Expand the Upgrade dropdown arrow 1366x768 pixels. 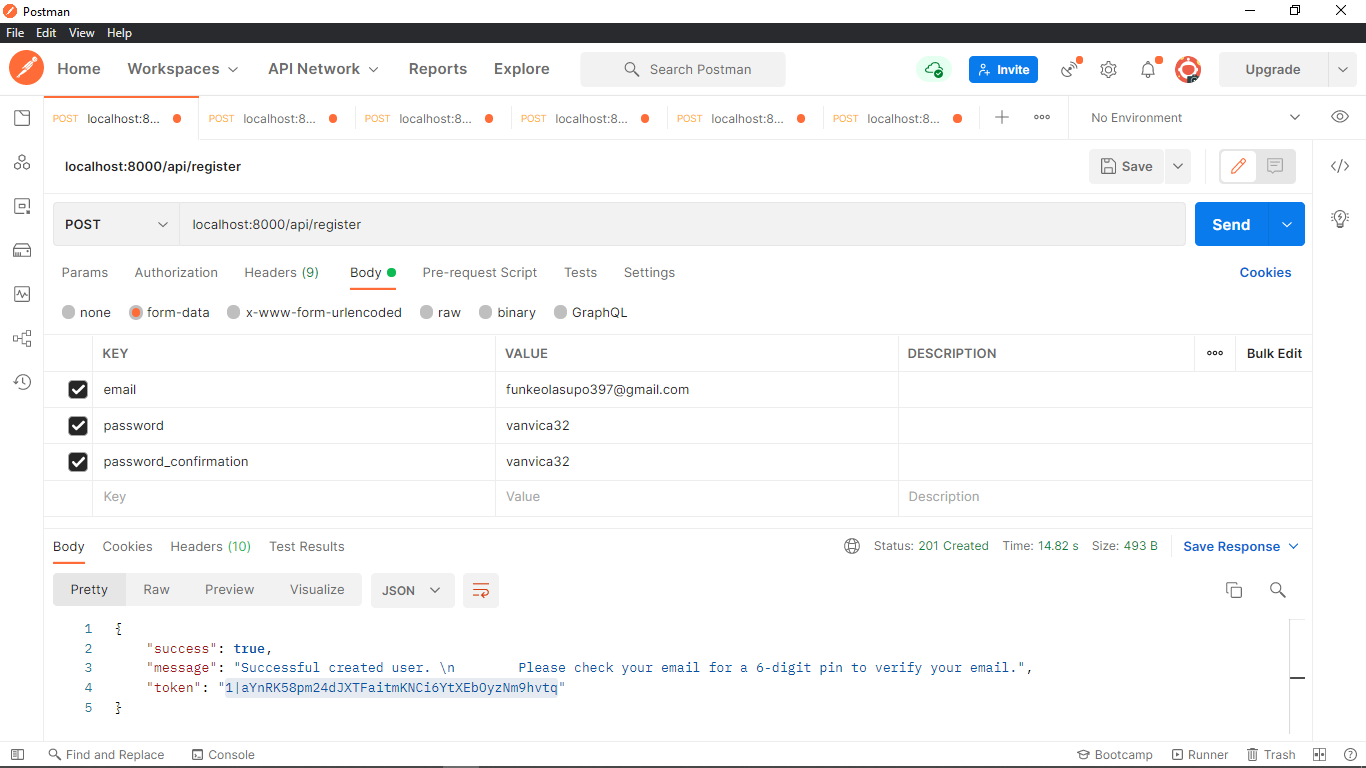(x=1342, y=69)
